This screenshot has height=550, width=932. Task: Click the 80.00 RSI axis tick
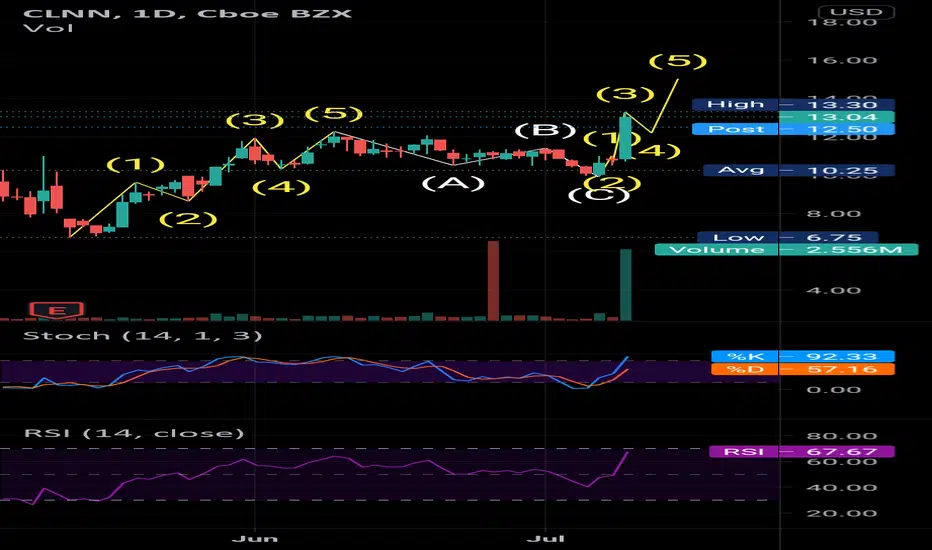842,436
